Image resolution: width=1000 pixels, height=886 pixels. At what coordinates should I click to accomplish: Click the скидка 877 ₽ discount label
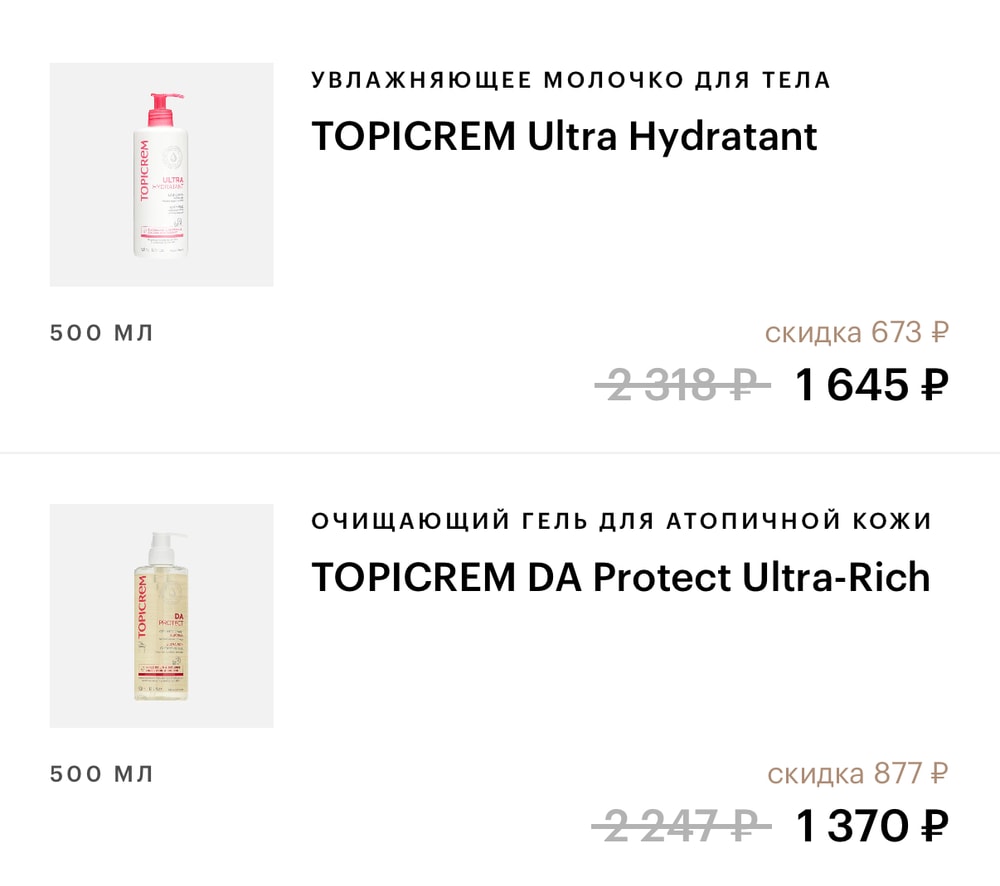point(857,773)
